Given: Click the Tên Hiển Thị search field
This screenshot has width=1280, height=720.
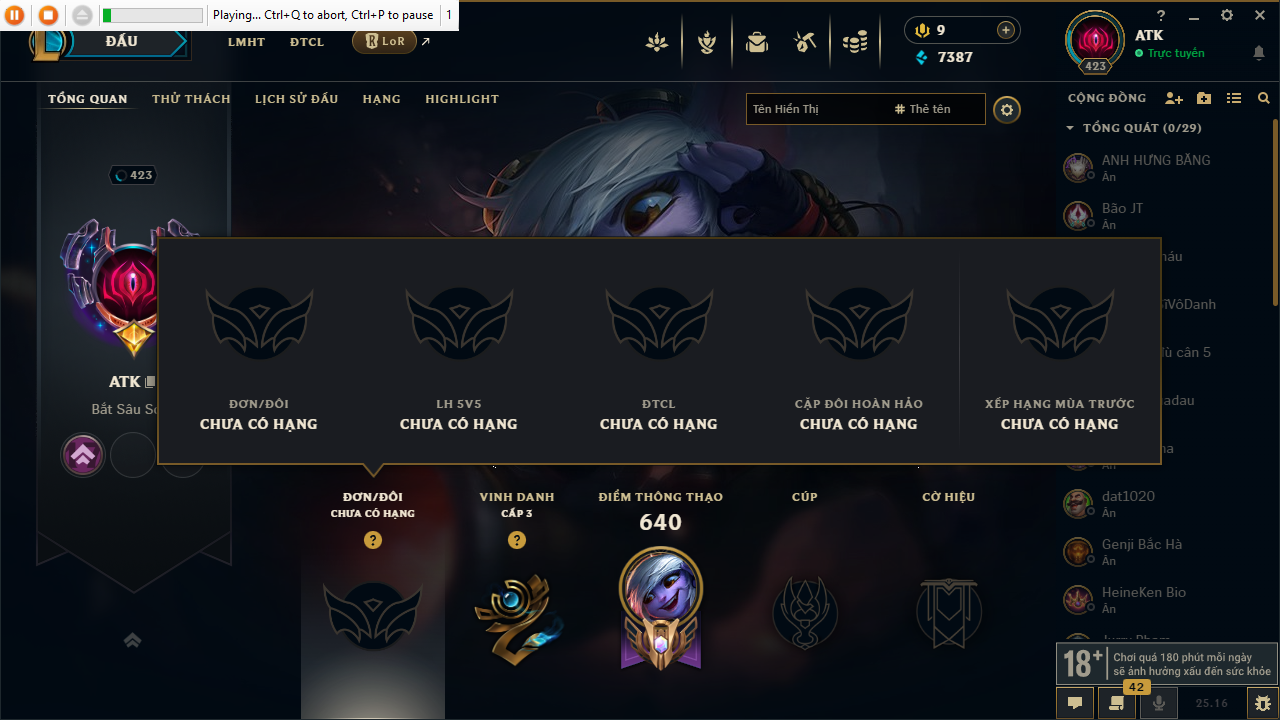Looking at the screenshot, I should click(x=816, y=109).
